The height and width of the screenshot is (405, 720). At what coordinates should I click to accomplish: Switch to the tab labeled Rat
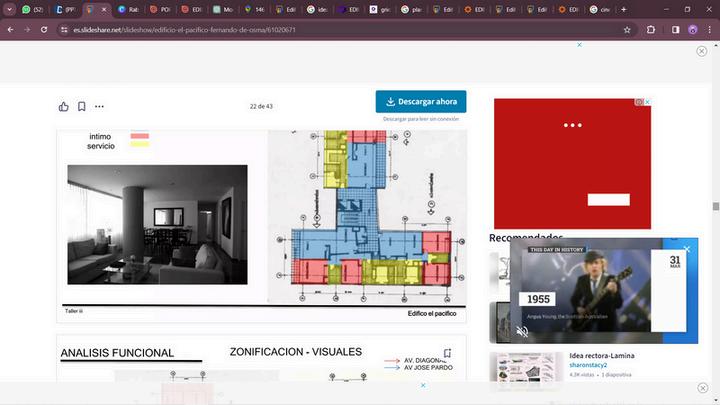click(129, 9)
